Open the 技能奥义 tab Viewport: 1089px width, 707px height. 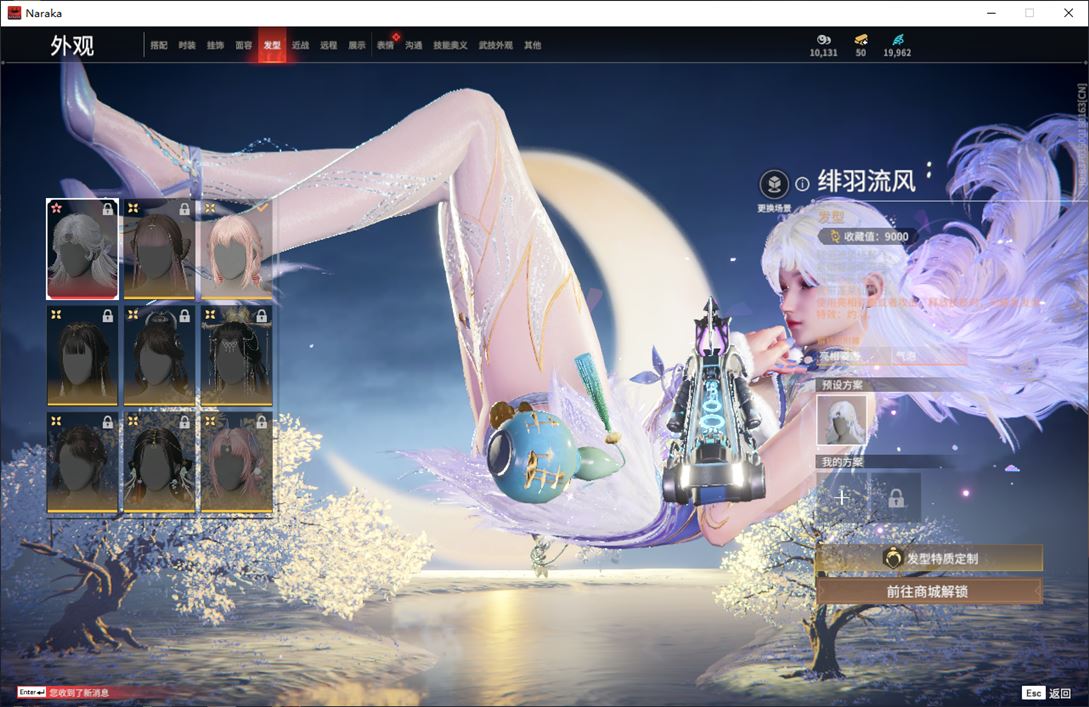click(x=450, y=45)
